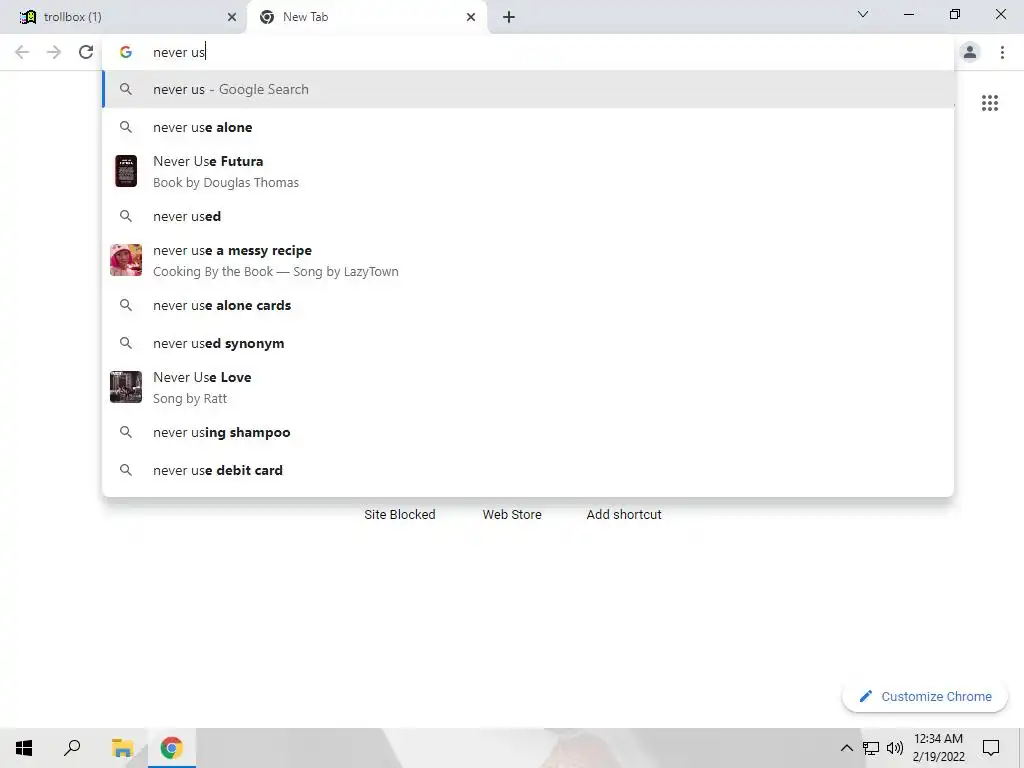The height and width of the screenshot is (768, 1024).
Task: Open the Site Blocked shortcut
Action: (400, 515)
